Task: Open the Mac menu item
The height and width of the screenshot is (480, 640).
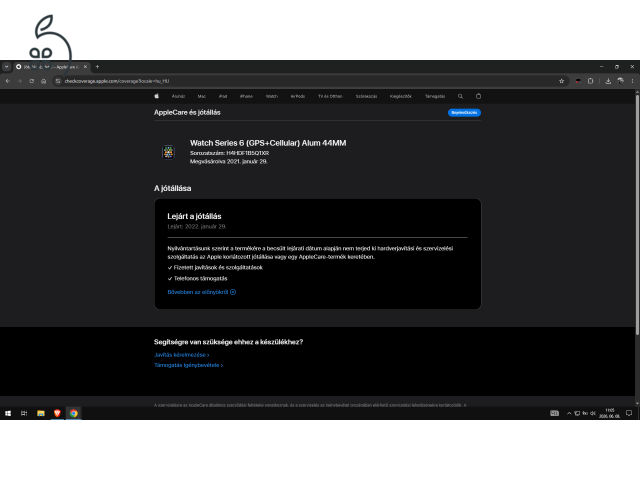Action: tap(202, 96)
